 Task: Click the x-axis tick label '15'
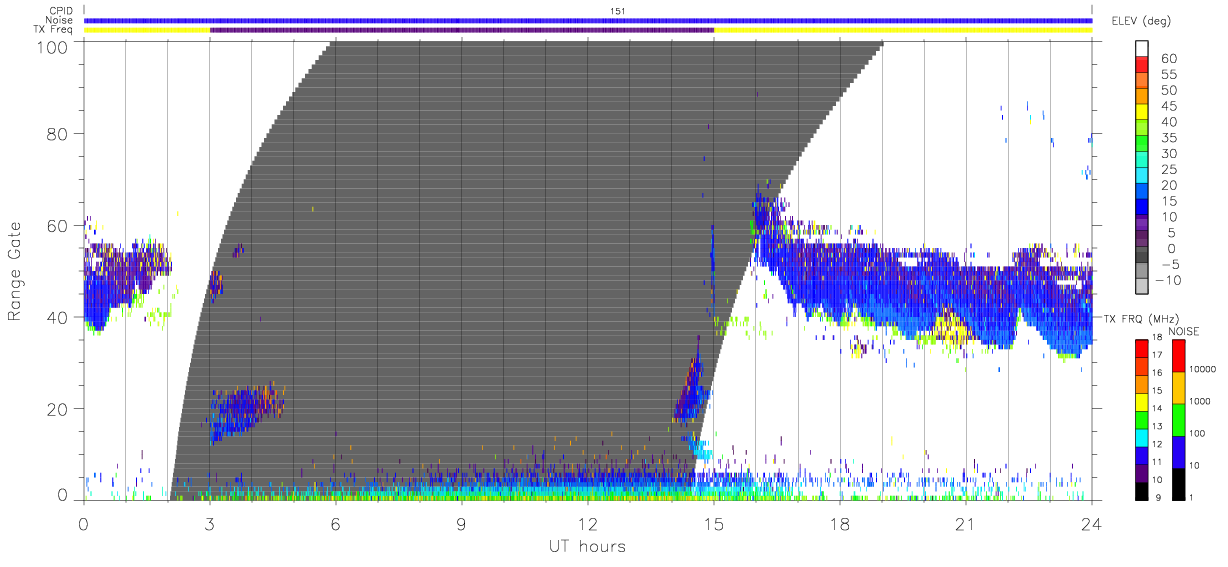[x=713, y=523]
